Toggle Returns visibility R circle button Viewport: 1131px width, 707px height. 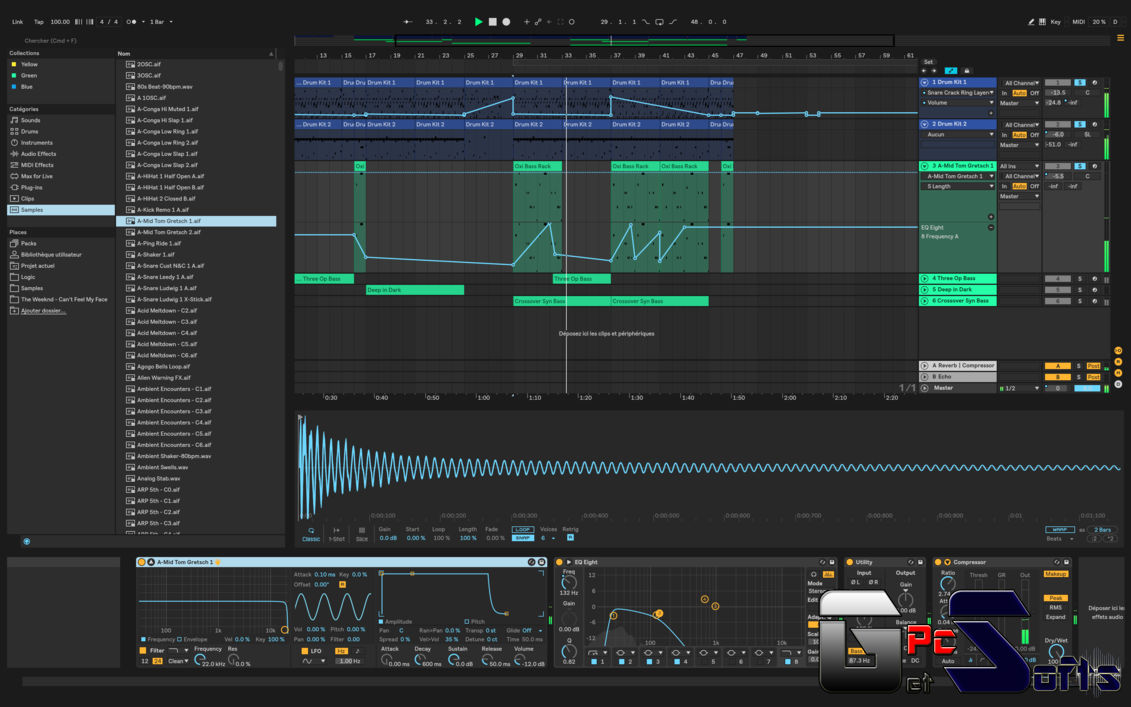tap(1118, 361)
